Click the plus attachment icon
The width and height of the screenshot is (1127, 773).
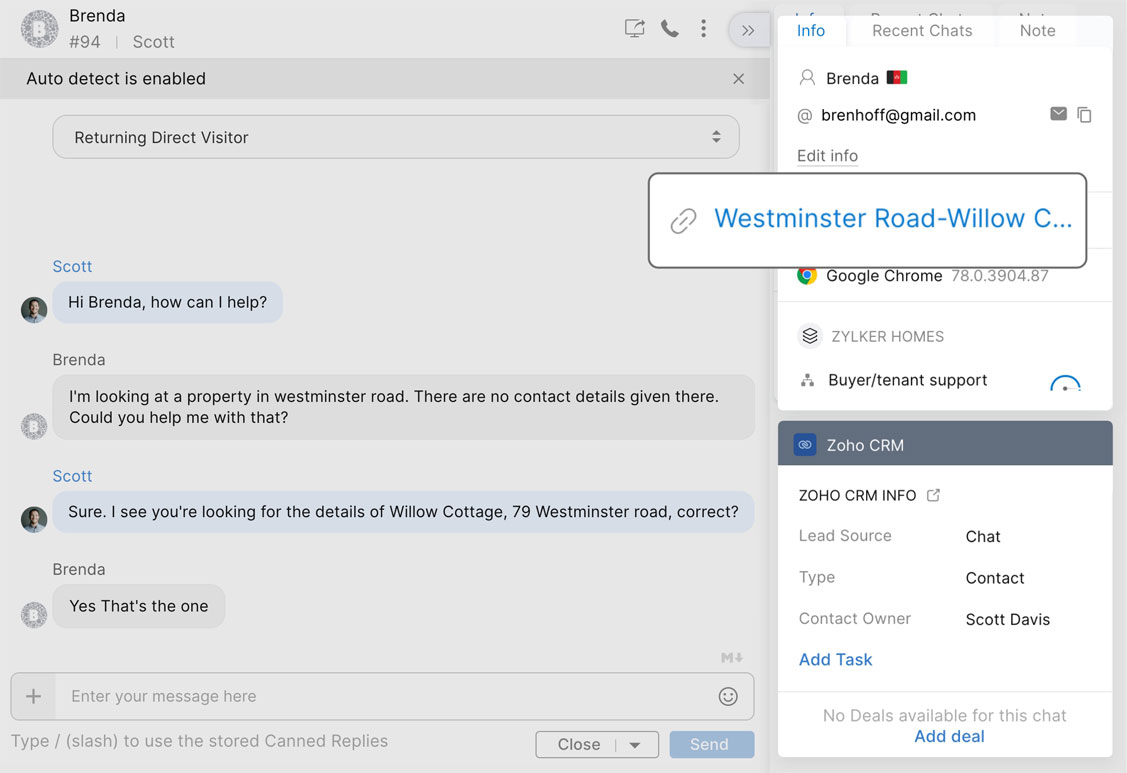(x=33, y=696)
